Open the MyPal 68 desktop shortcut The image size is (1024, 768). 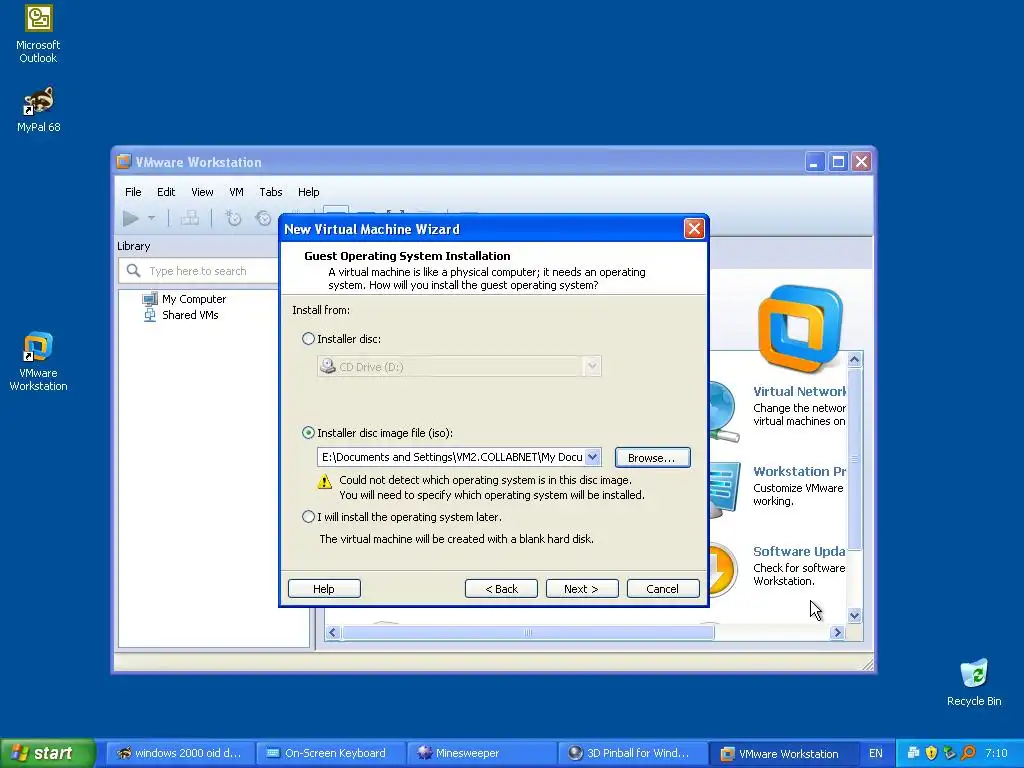point(38,109)
